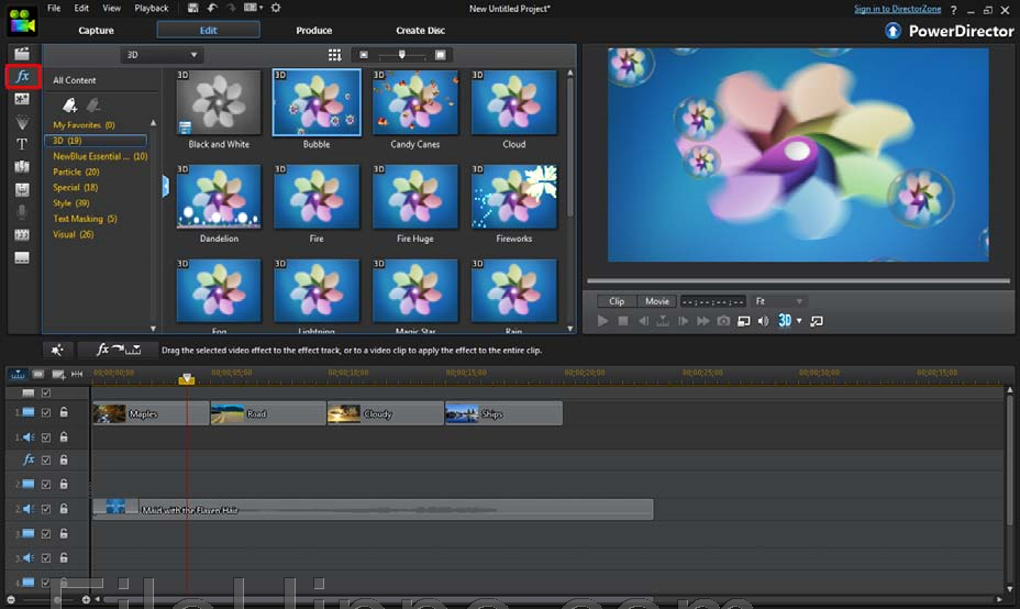Viewport: 1020px width, 609px height.
Task: Step to next frame in preview
Action: click(683, 321)
